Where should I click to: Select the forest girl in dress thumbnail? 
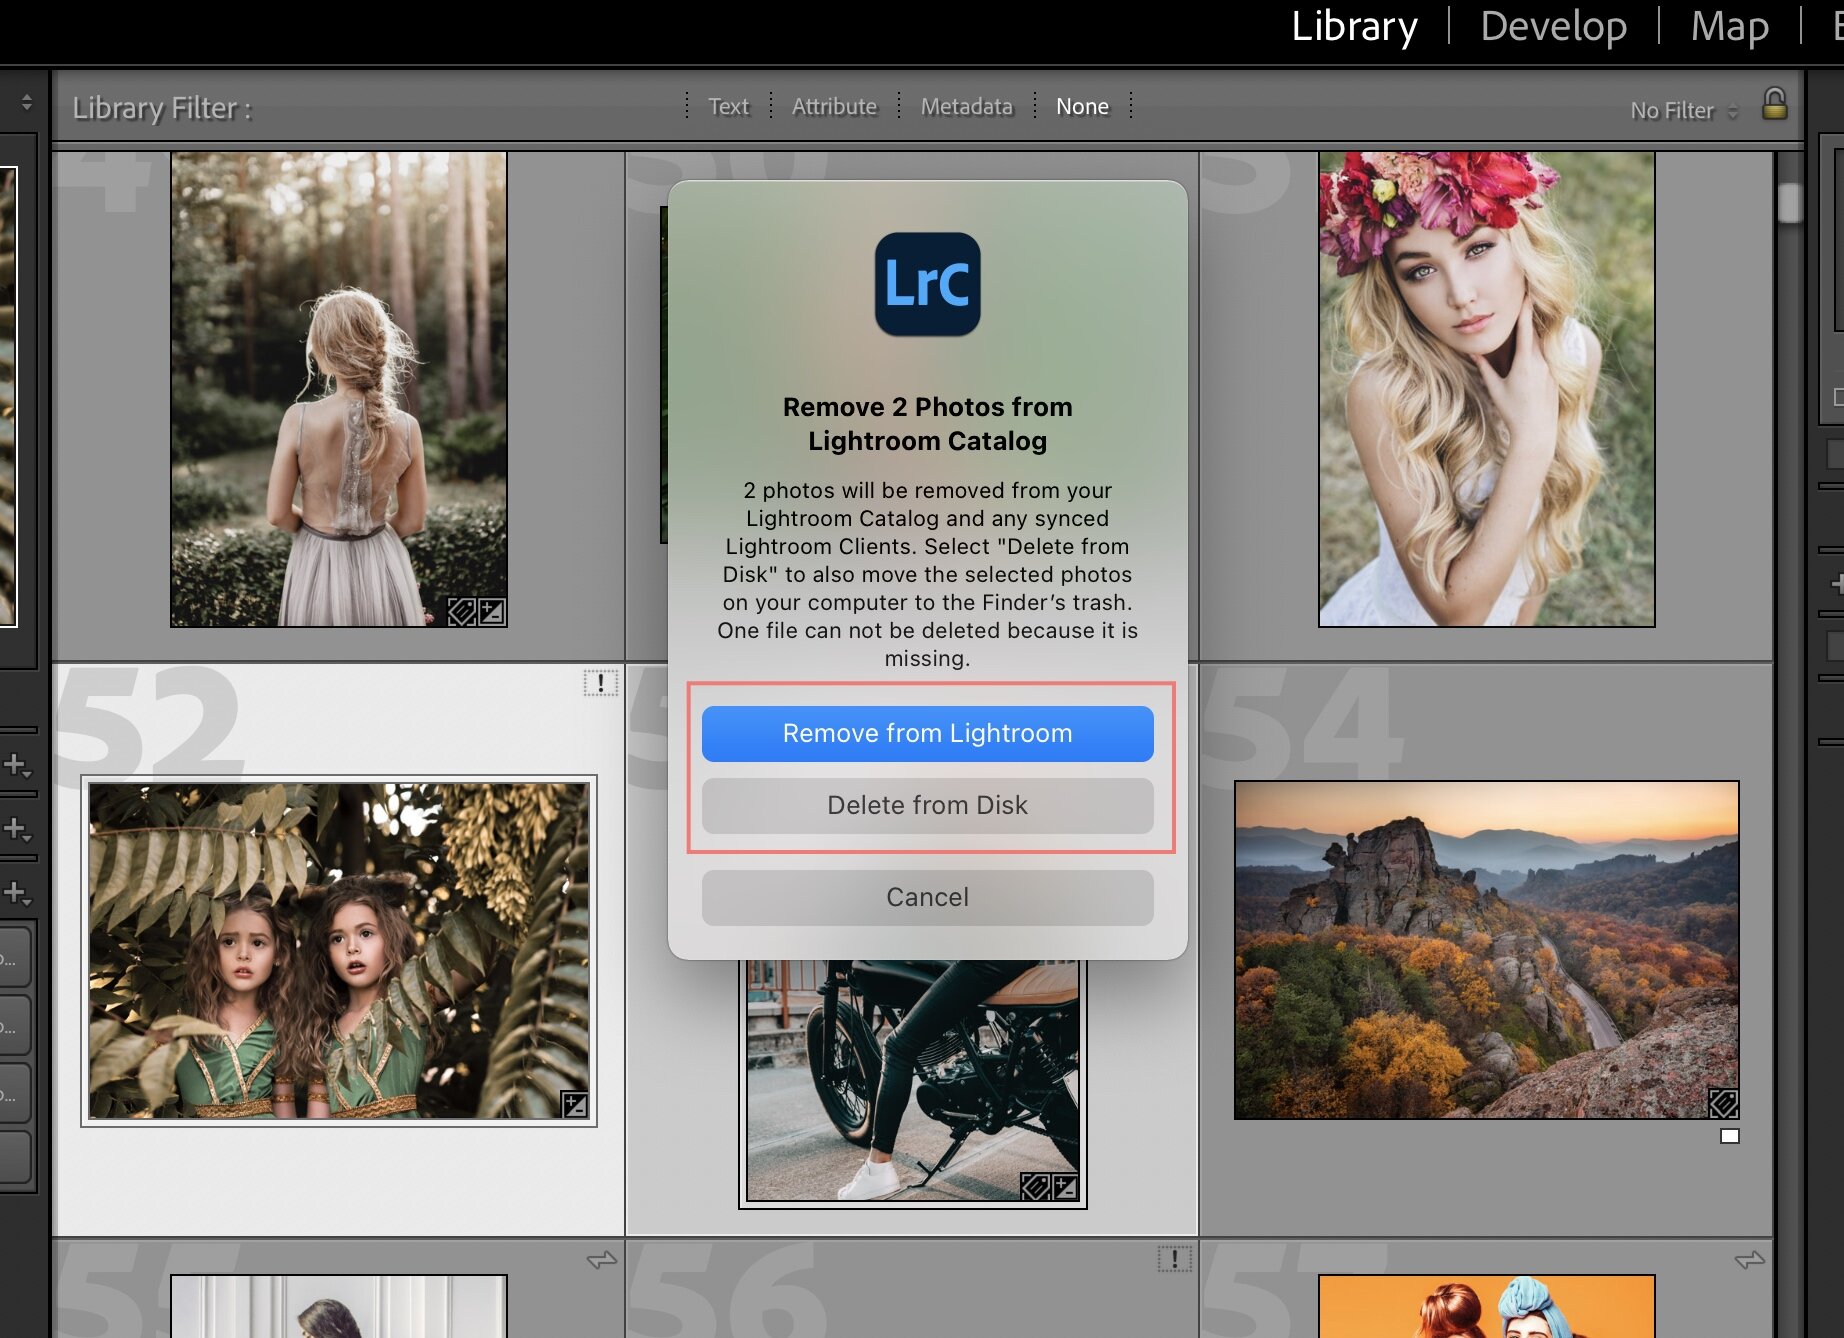pos(339,389)
